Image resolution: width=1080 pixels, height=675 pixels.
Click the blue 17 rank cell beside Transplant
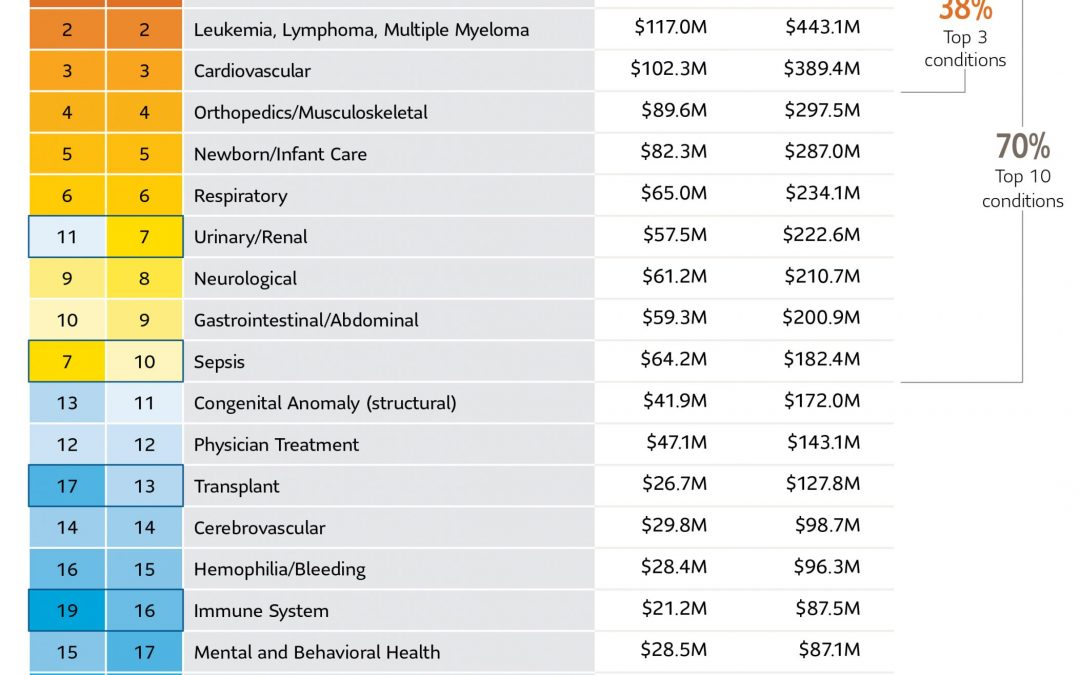67,487
